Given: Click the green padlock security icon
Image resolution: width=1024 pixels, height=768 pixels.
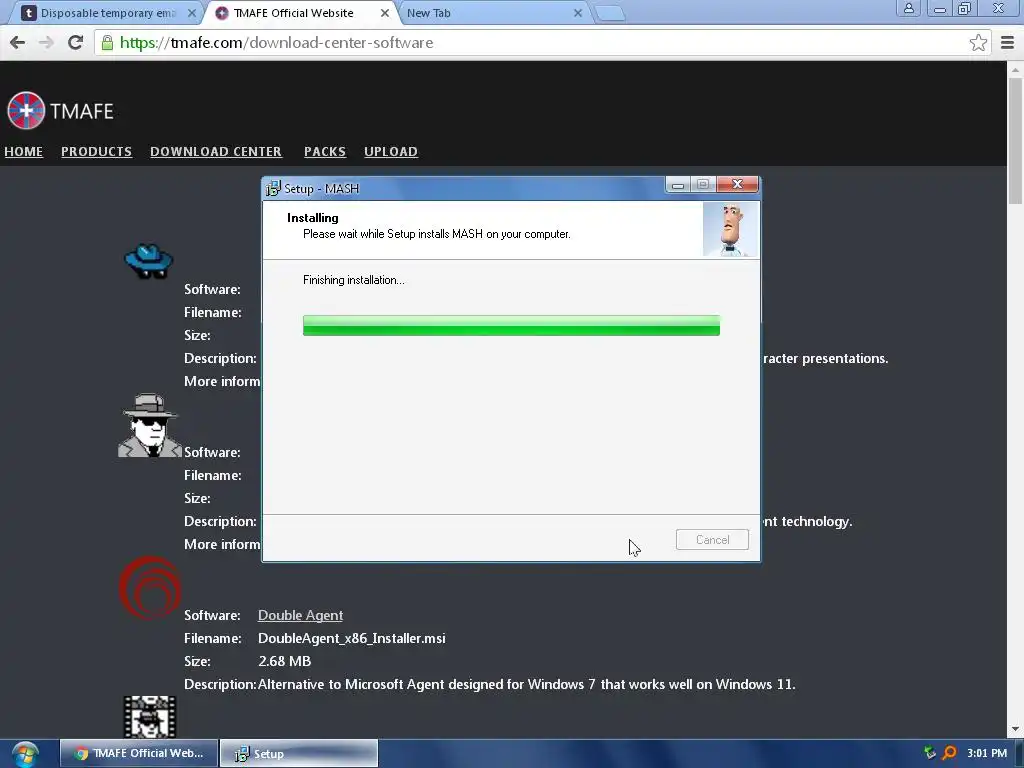Looking at the screenshot, I should click(107, 42).
